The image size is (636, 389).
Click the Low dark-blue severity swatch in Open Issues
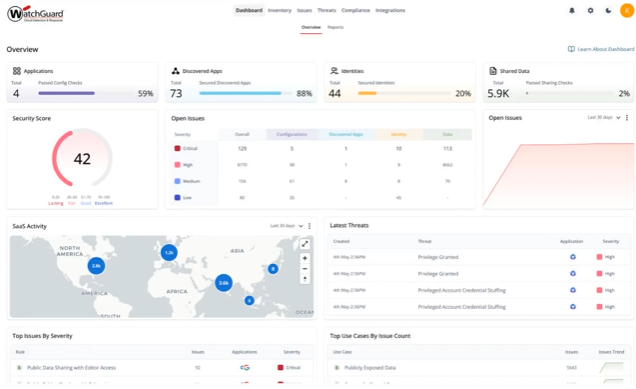tap(177, 198)
